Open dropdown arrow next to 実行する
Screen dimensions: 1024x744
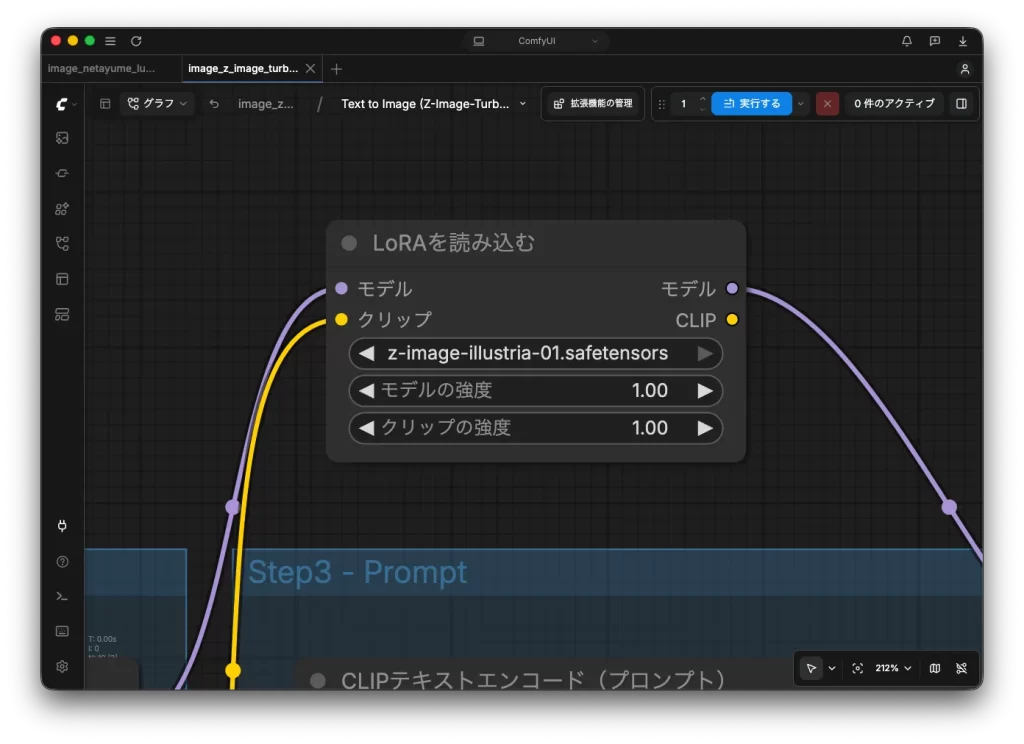coord(801,103)
